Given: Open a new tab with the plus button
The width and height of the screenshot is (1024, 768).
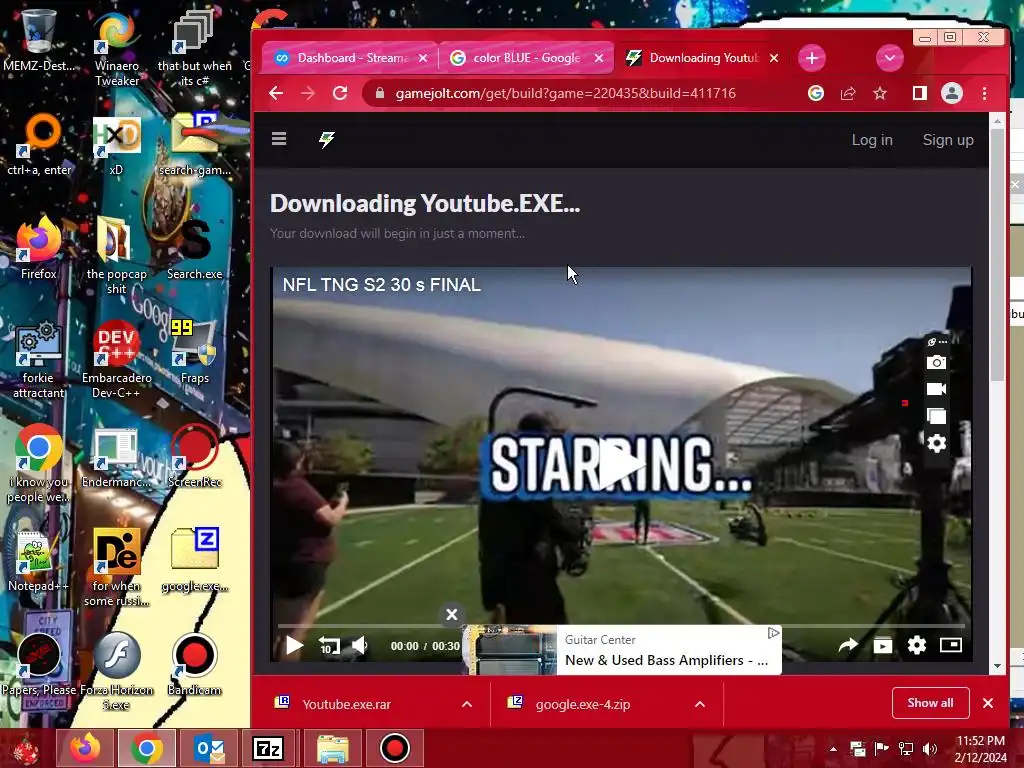Looking at the screenshot, I should click(812, 58).
